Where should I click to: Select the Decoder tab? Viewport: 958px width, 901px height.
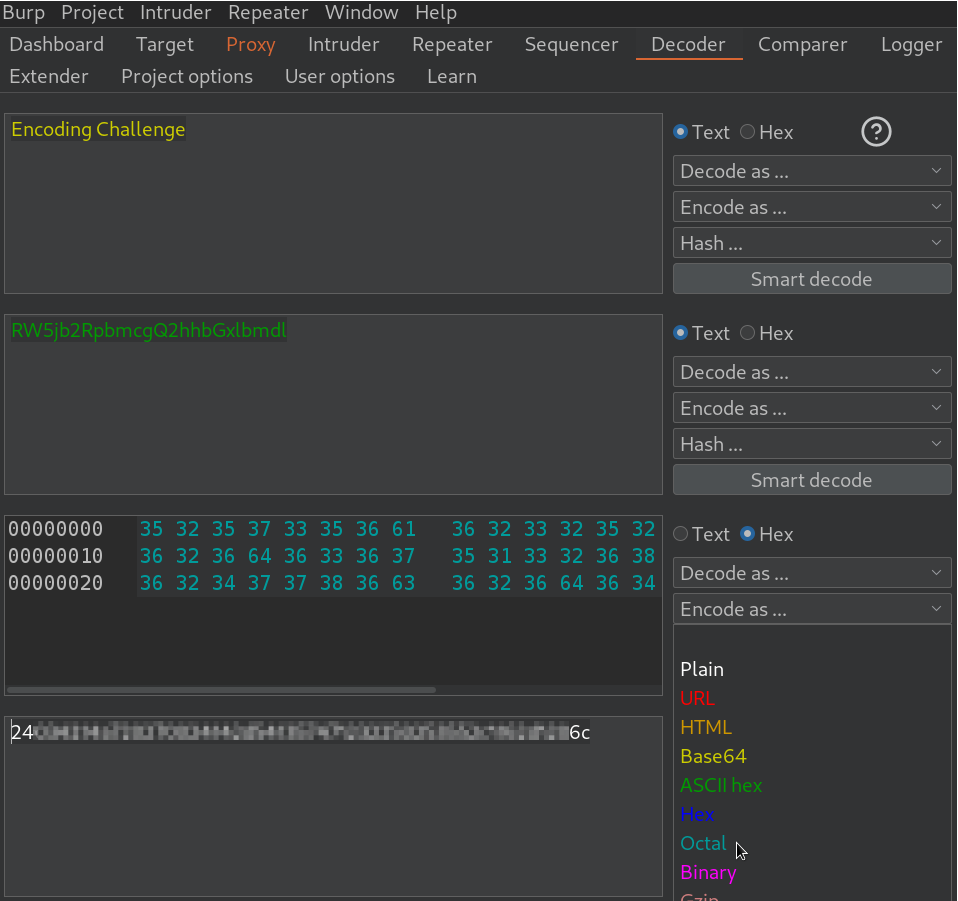point(688,45)
